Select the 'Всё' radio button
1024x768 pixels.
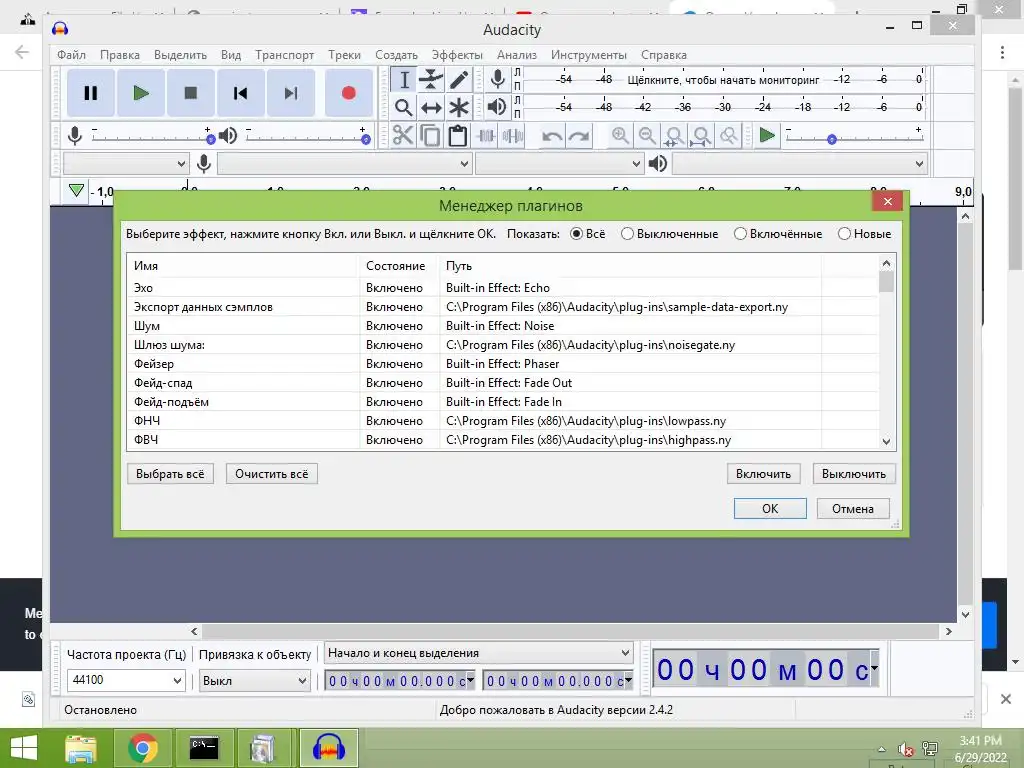point(577,234)
